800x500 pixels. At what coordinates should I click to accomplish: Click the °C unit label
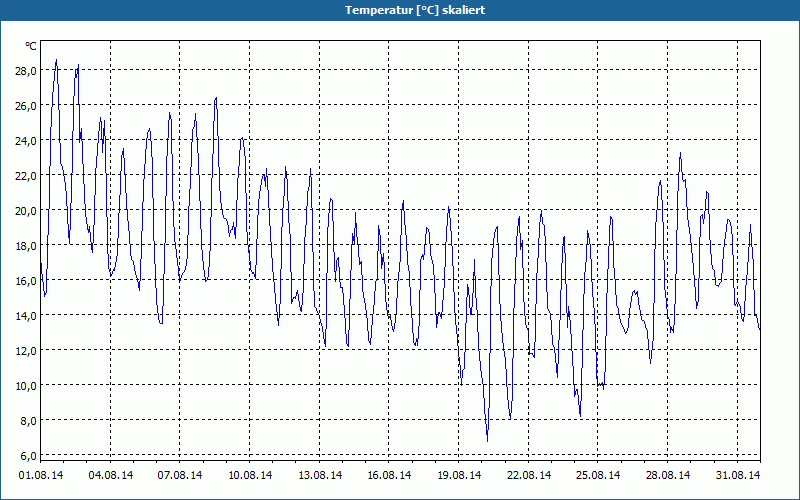(x=31, y=46)
